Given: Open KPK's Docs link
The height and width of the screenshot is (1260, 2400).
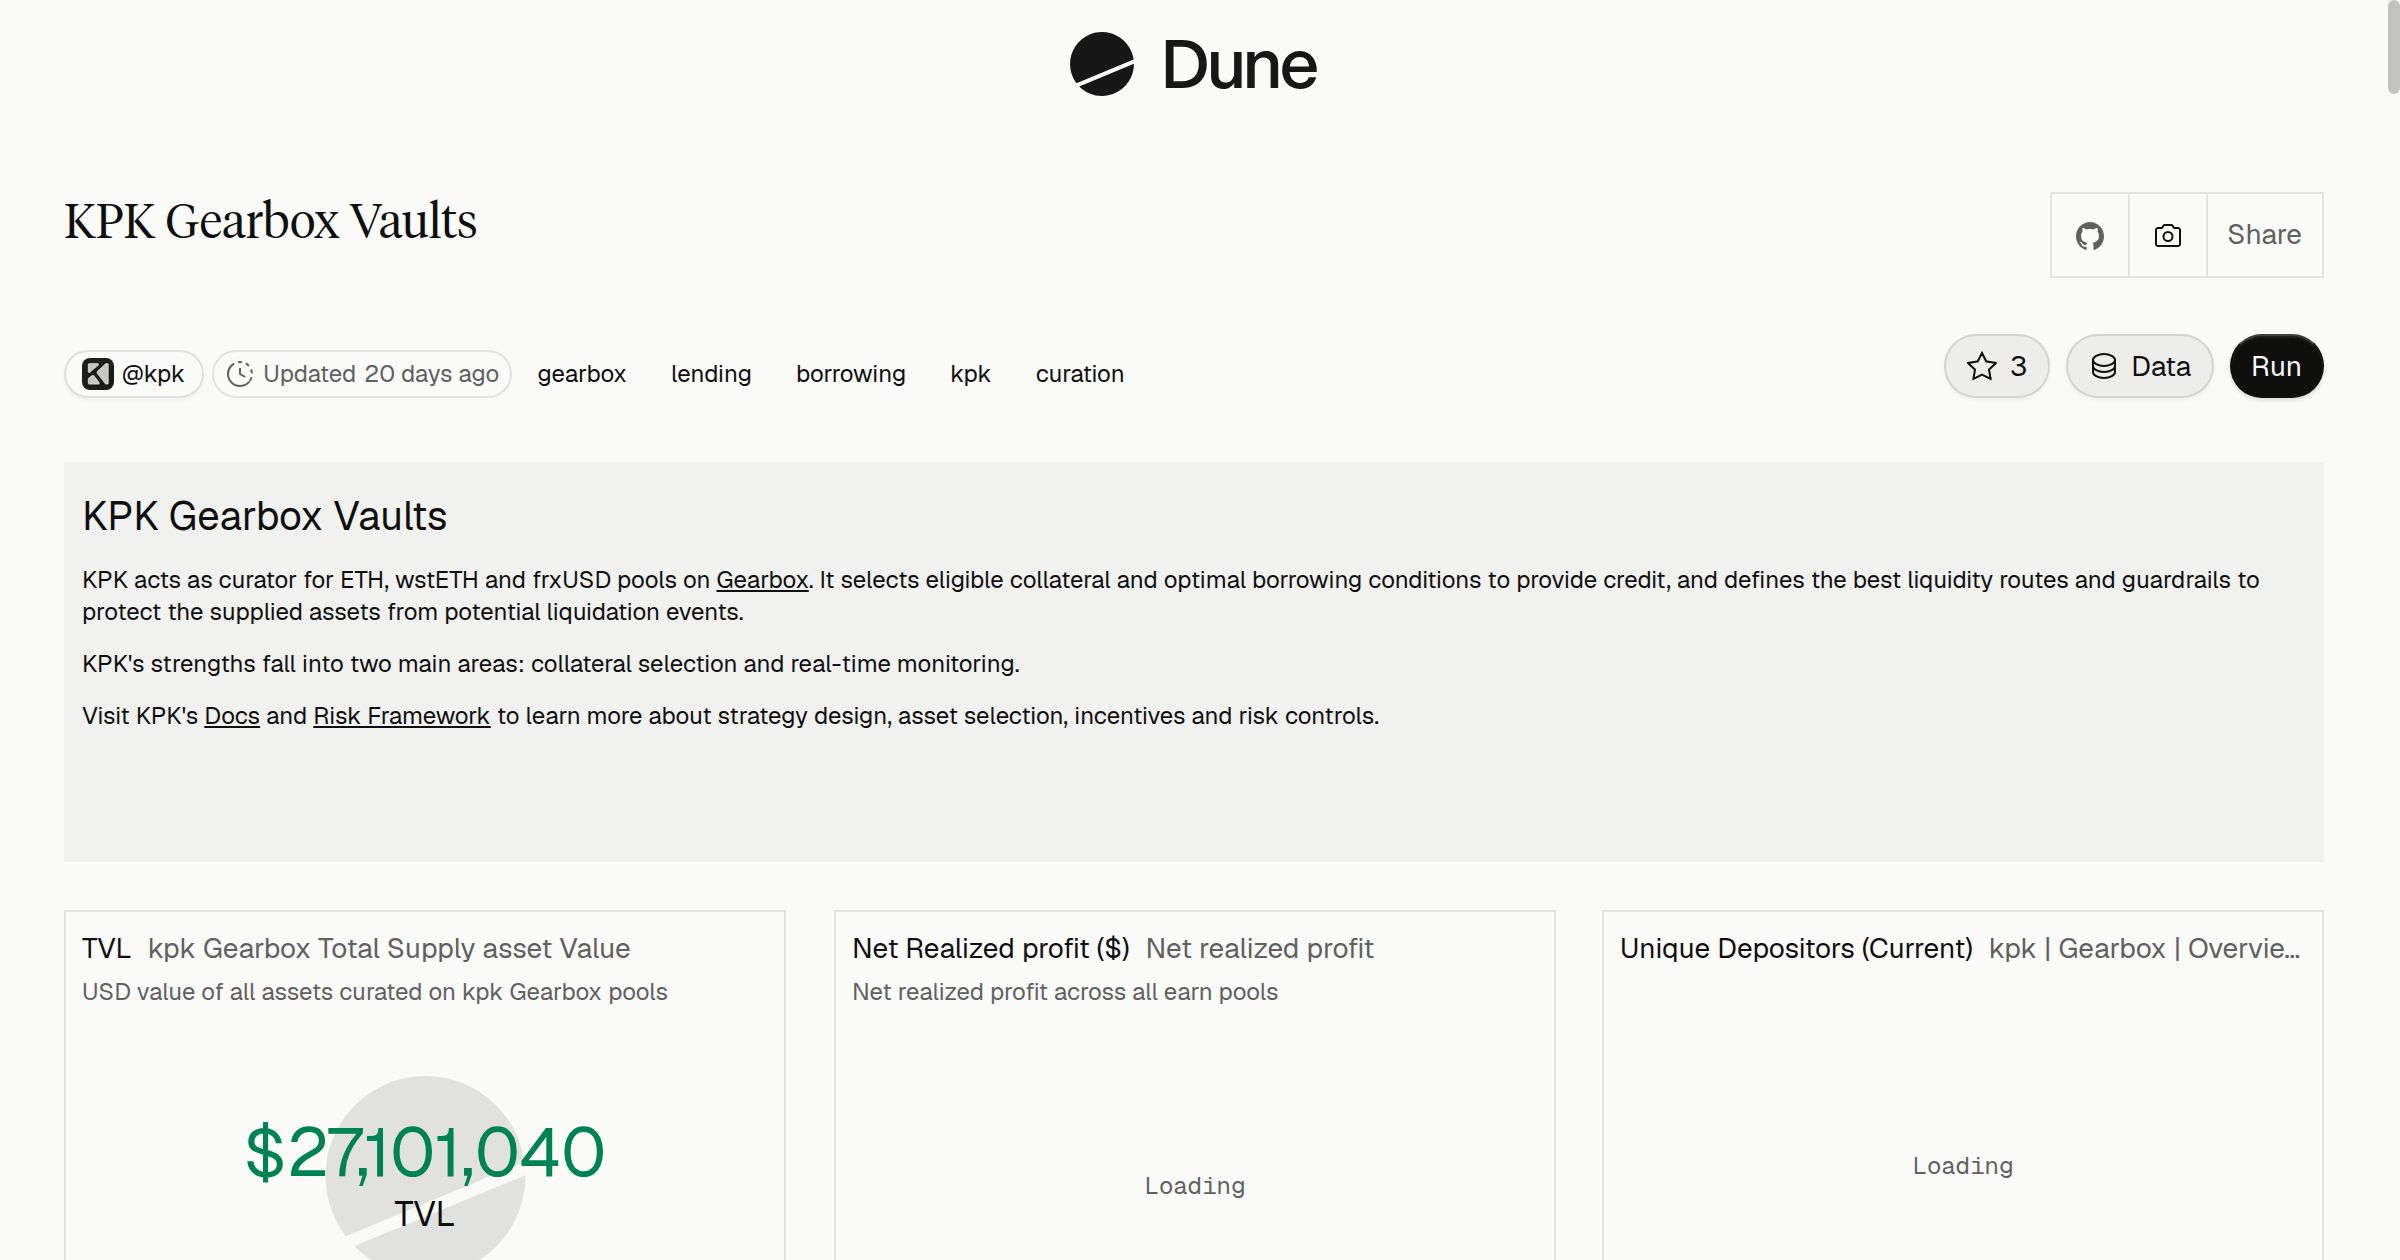Looking at the screenshot, I should pos(232,716).
